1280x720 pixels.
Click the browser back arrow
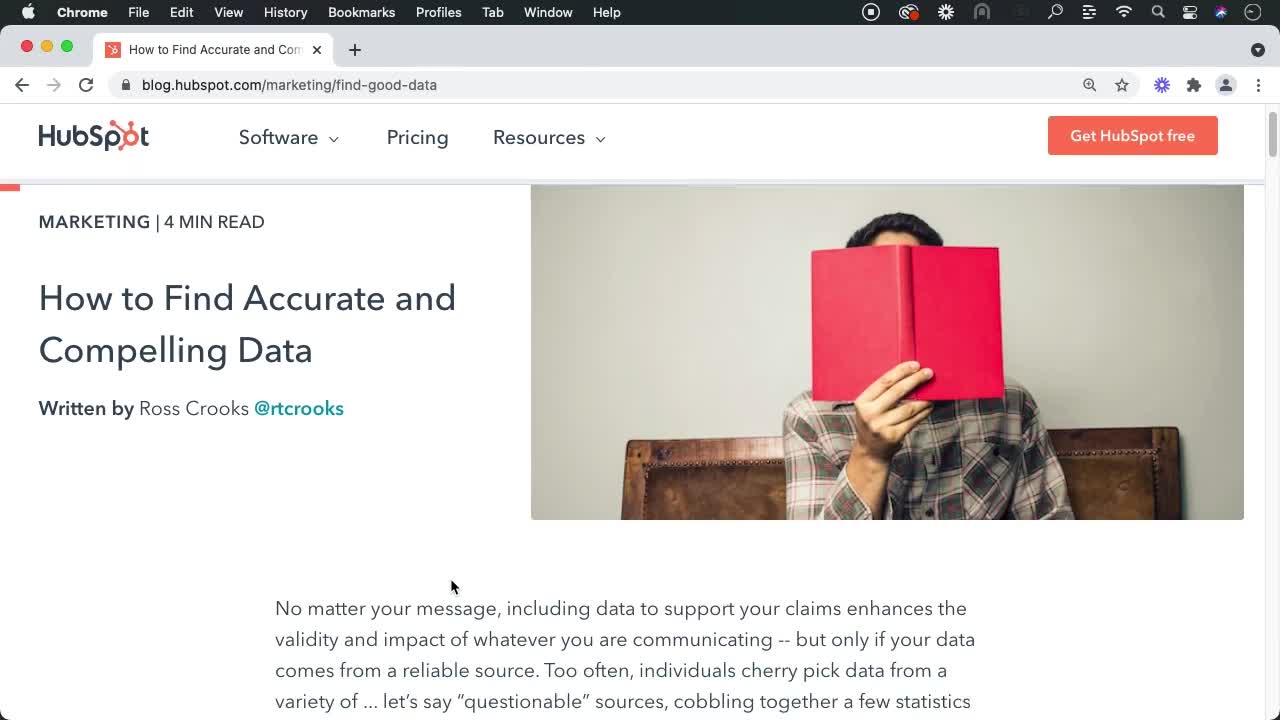[22, 85]
